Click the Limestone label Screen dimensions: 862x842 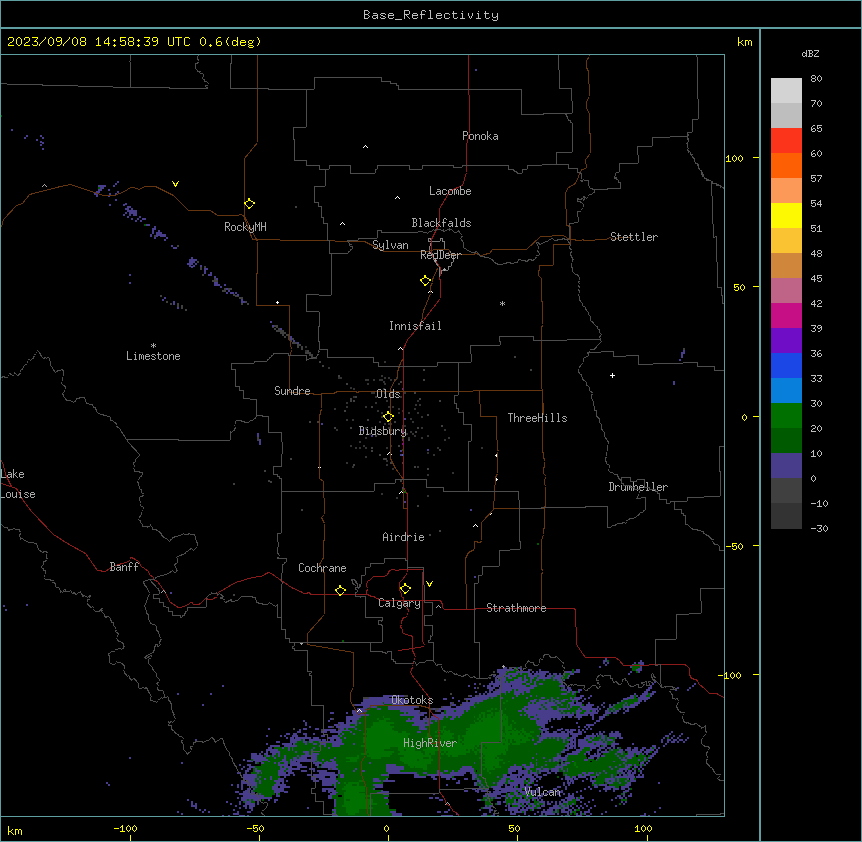pos(153,356)
